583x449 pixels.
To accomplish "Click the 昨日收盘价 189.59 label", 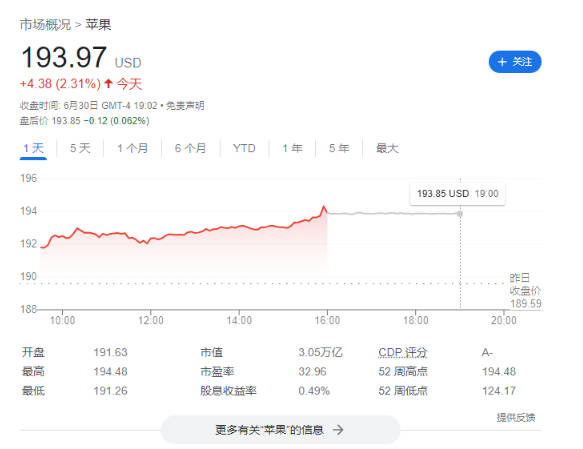I will coord(525,291).
